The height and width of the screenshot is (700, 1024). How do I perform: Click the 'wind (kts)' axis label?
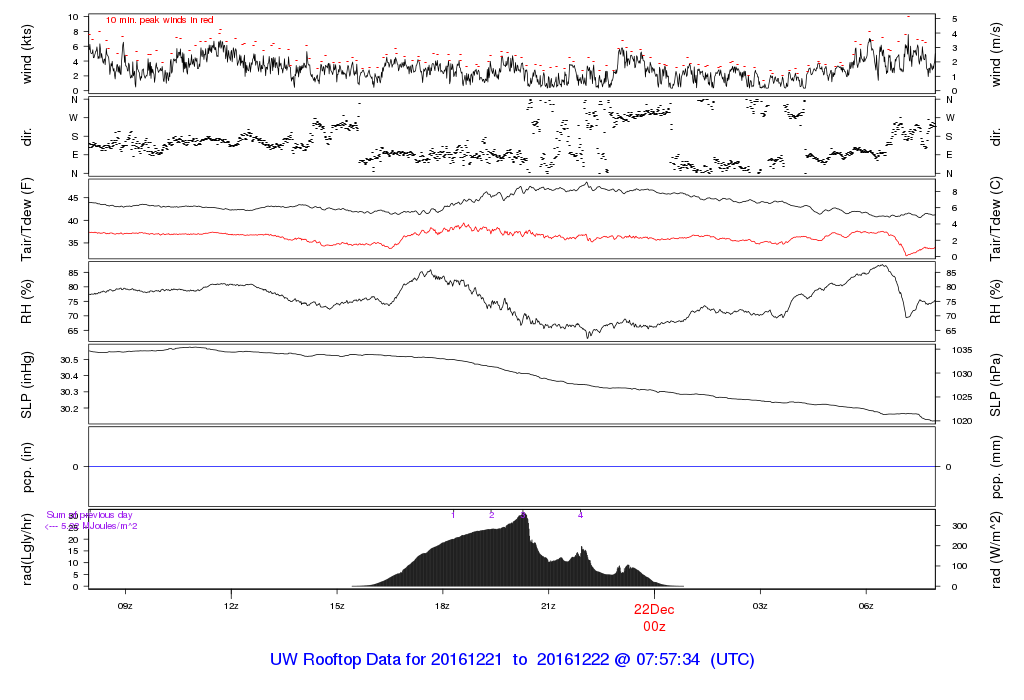pos(27,54)
